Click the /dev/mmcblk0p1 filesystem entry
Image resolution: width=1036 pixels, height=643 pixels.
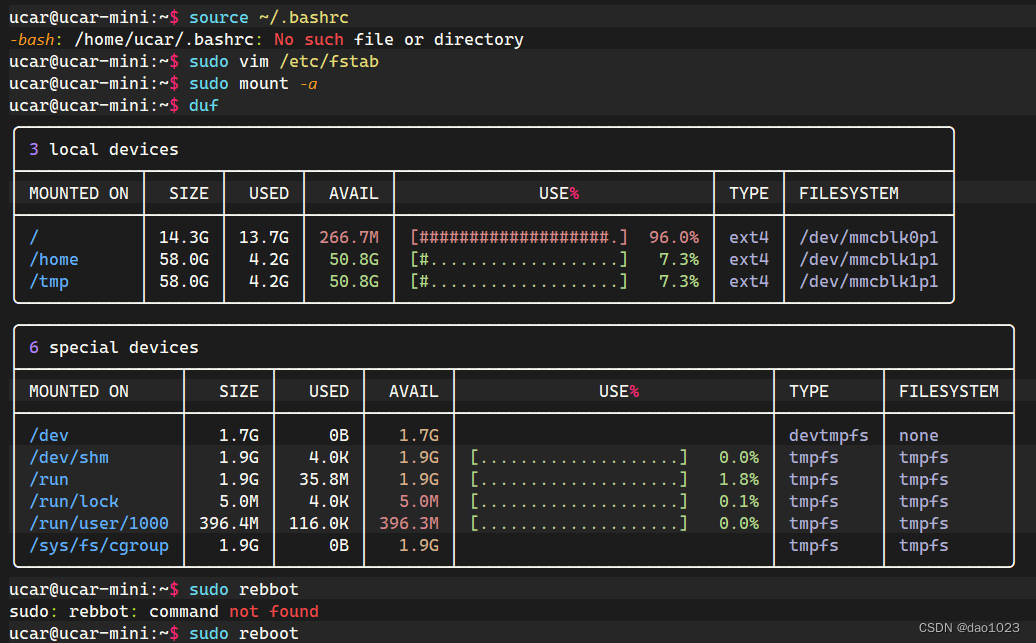(868, 237)
